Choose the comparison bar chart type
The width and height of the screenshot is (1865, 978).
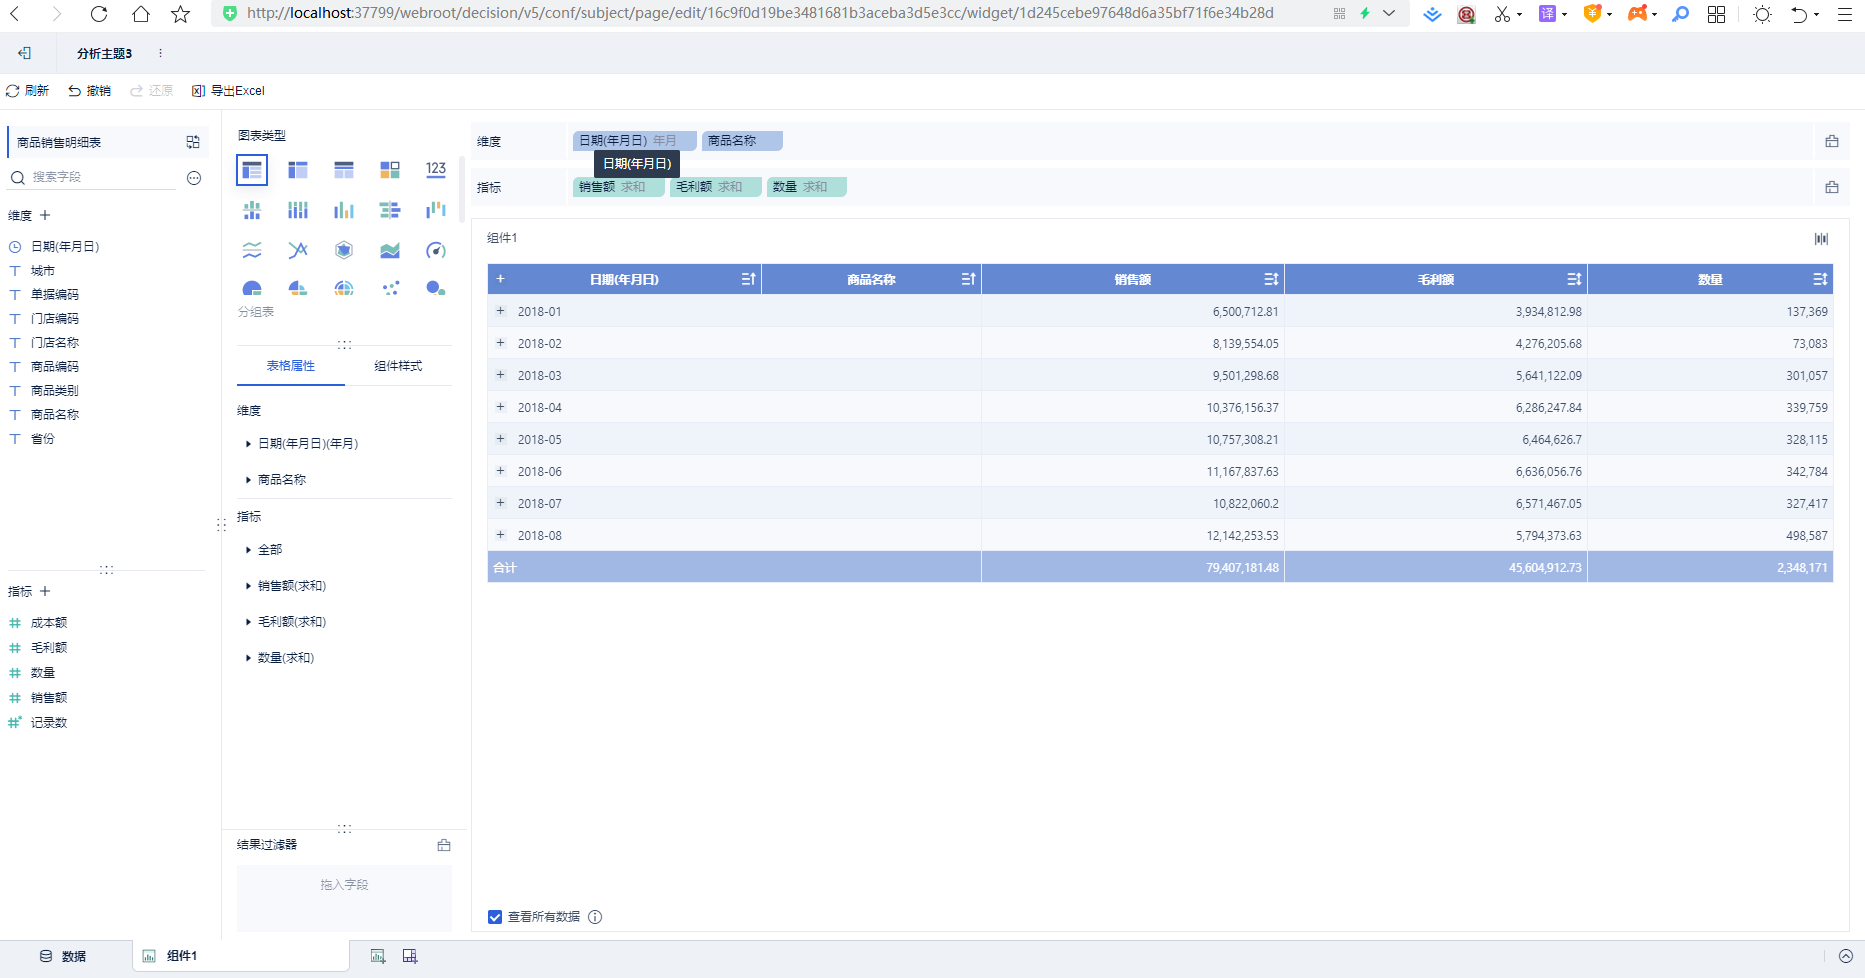point(390,210)
